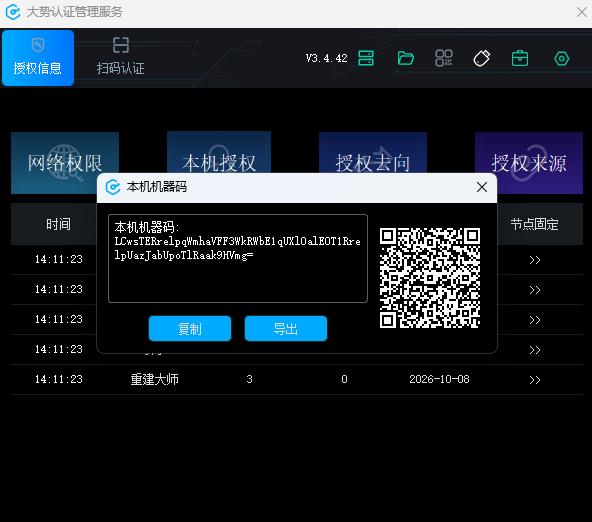Click the server stack icon in toolbar
This screenshot has height=522, width=592.
365,58
